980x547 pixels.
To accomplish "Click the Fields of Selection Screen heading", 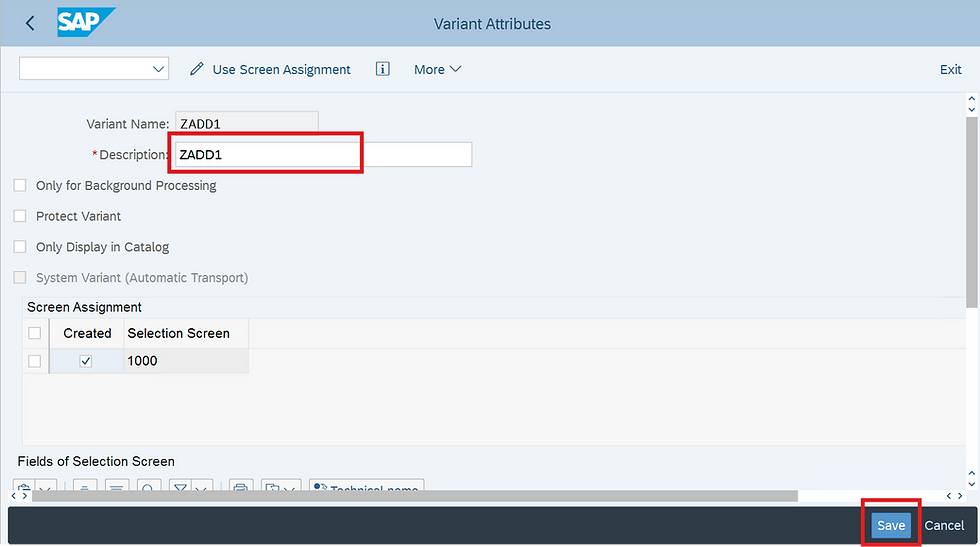I will (96, 461).
